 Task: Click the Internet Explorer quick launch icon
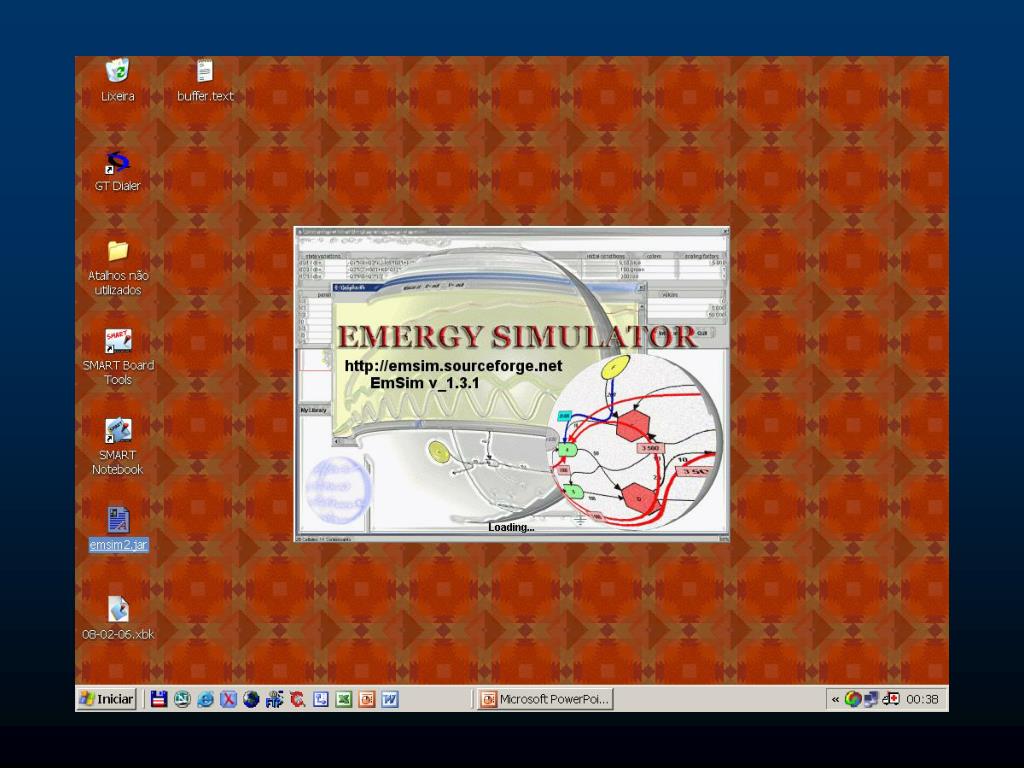pos(205,699)
